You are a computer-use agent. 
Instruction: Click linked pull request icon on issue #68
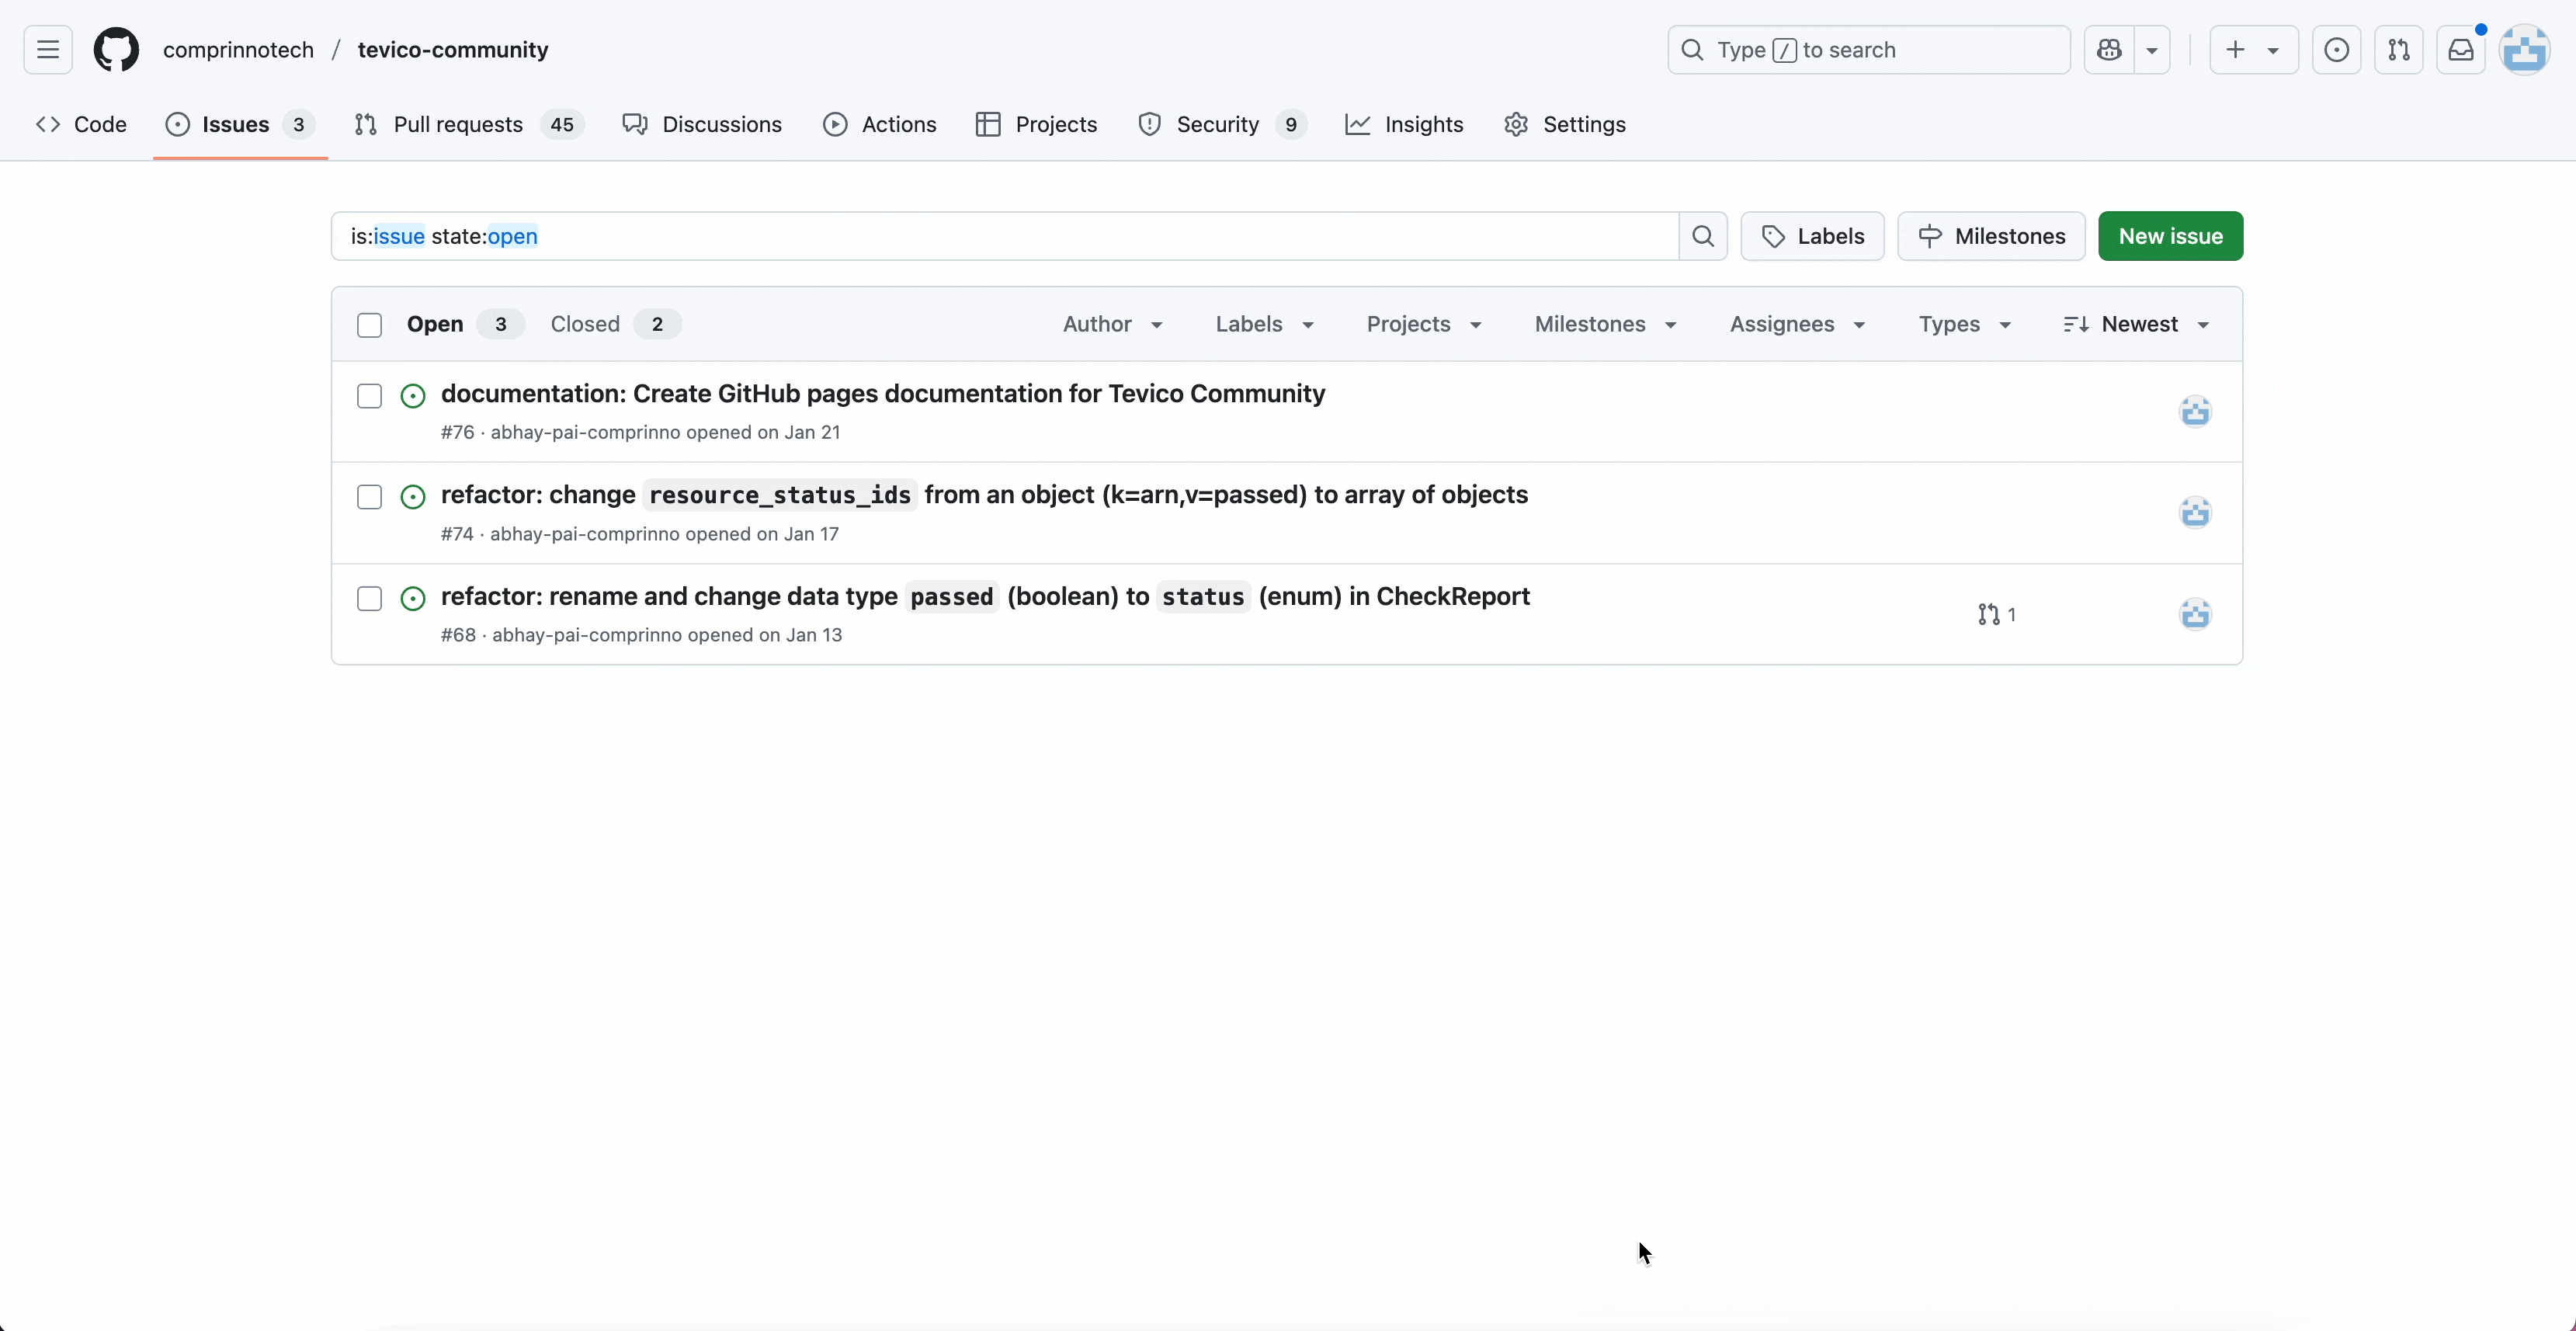coord(1996,614)
